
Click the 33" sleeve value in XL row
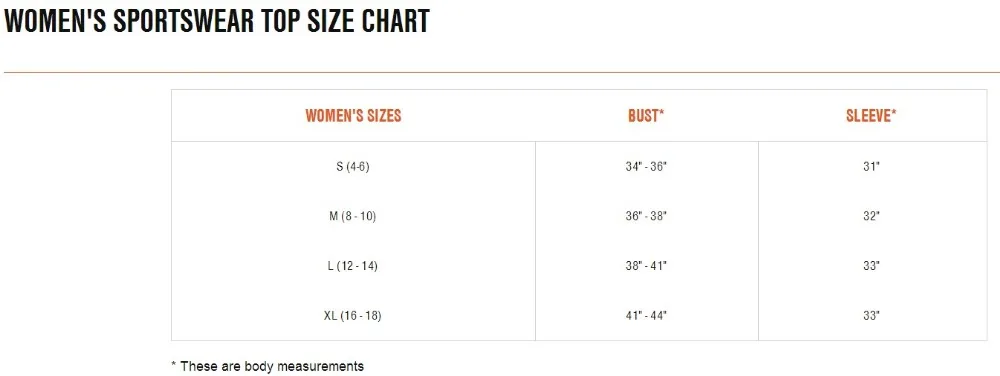coord(872,315)
